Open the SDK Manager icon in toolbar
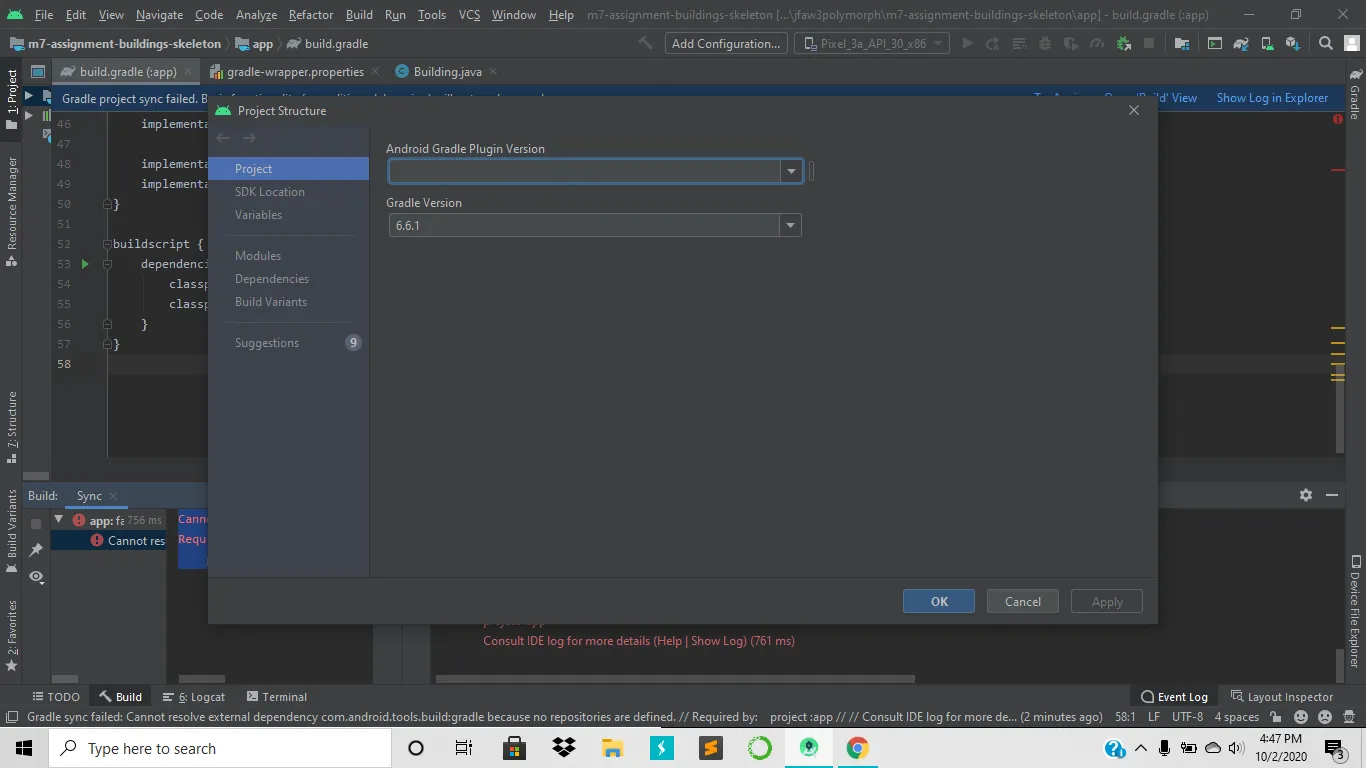Screen dimensions: 1366x768 tap(1293, 44)
